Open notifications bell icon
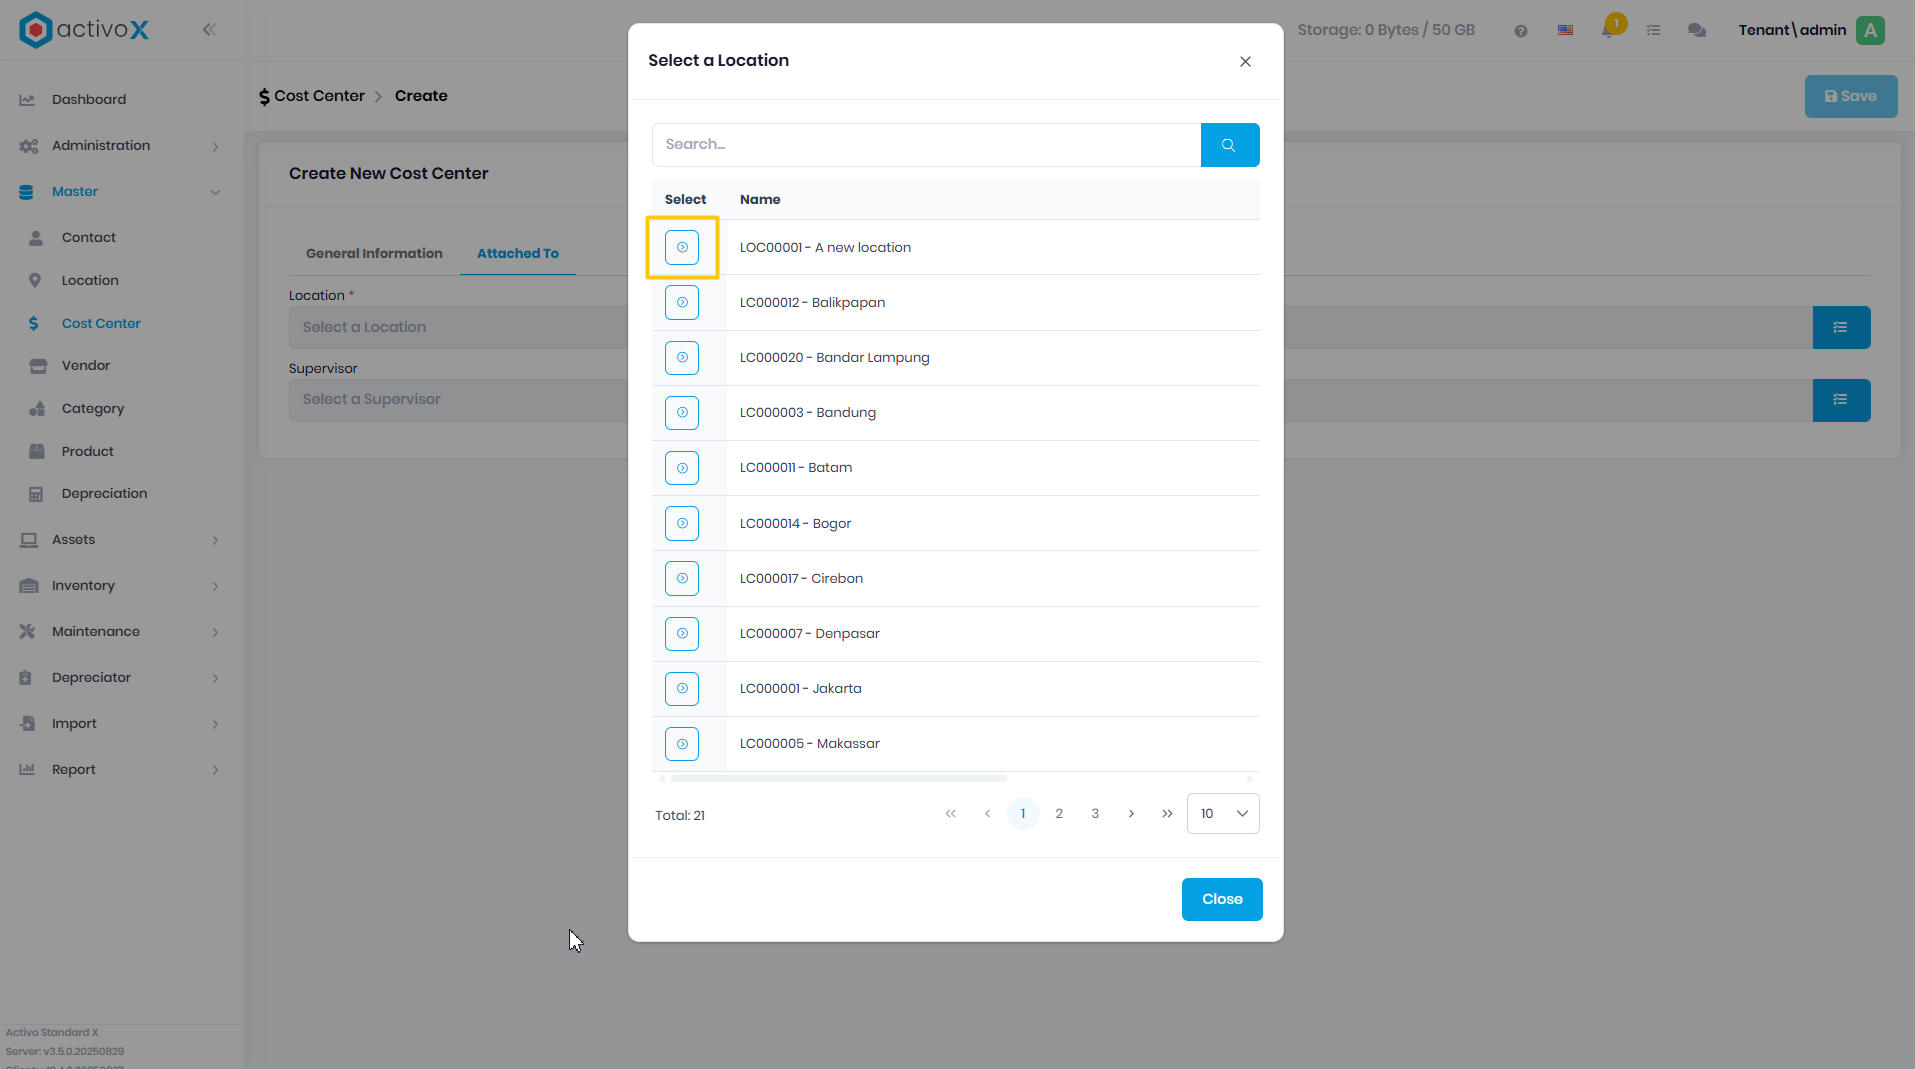 pos(1609,29)
